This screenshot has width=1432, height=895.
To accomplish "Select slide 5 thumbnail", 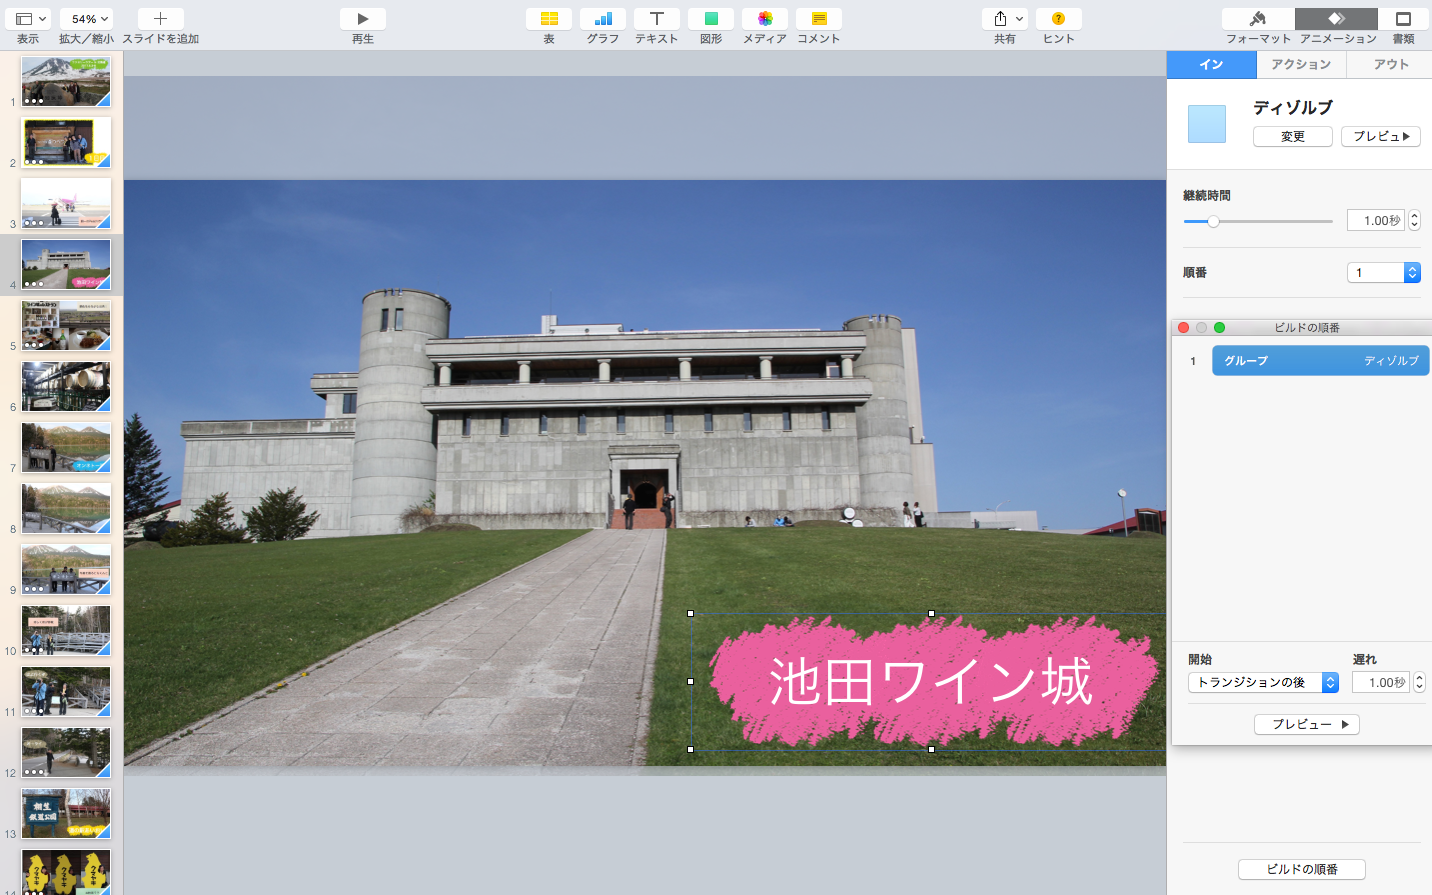I will click(66, 326).
